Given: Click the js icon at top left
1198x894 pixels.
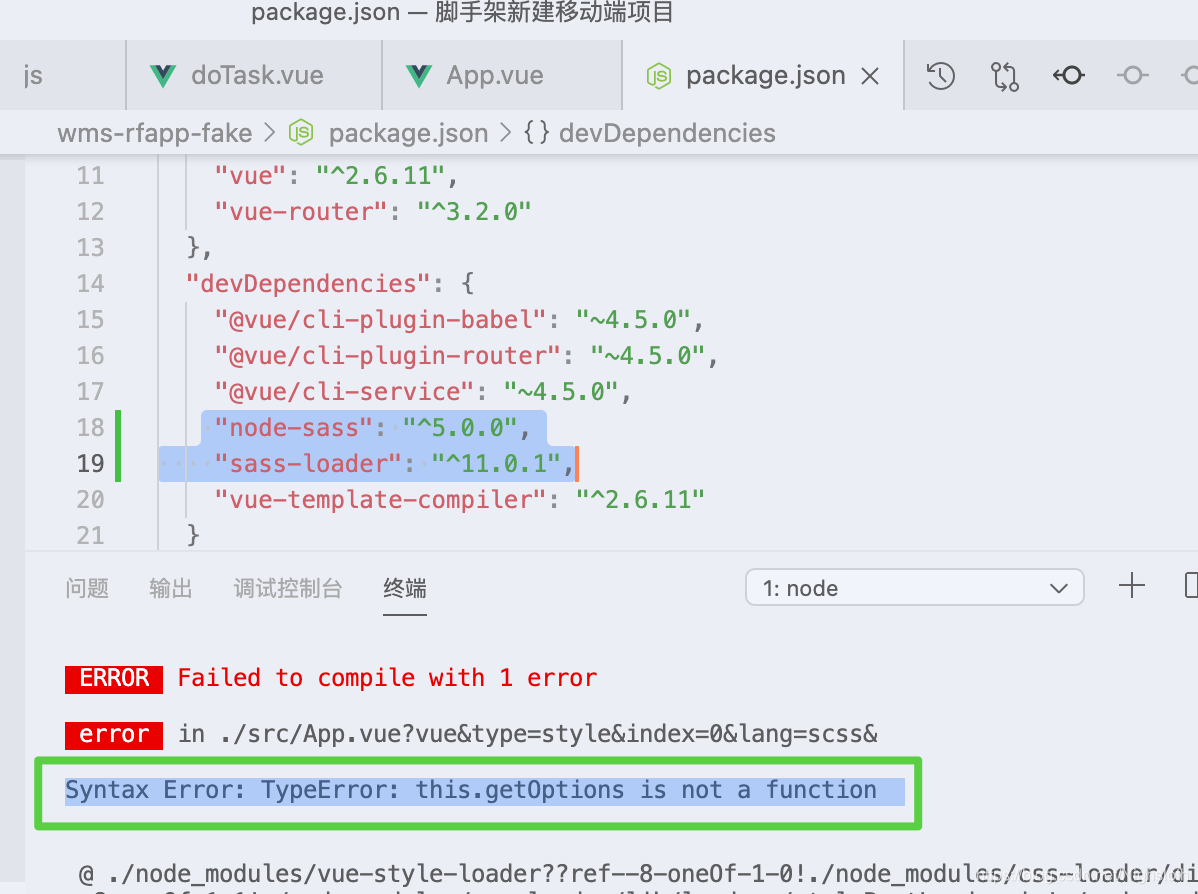Looking at the screenshot, I should point(32,74).
